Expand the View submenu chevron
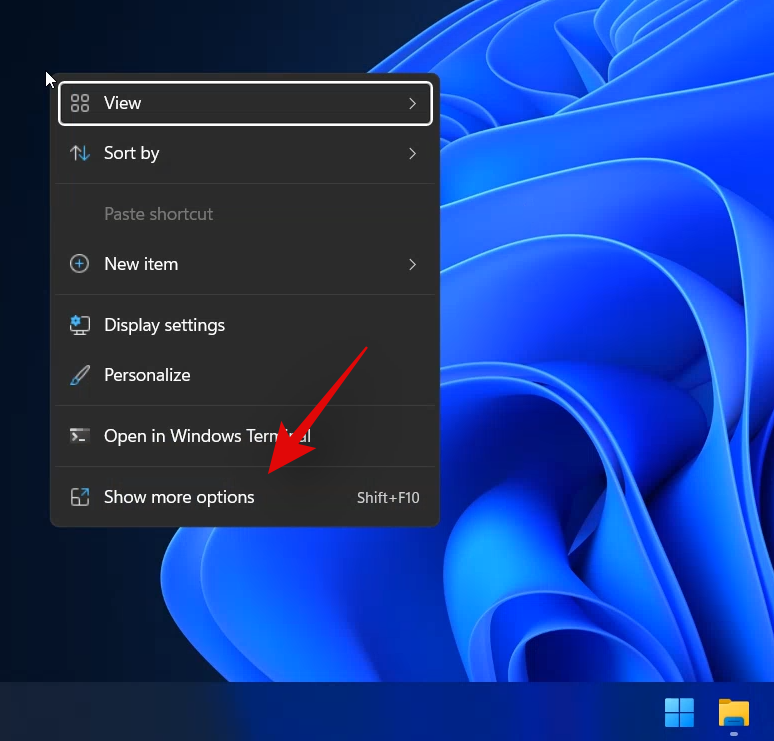Viewport: 774px width, 741px height. pyautogui.click(x=412, y=103)
